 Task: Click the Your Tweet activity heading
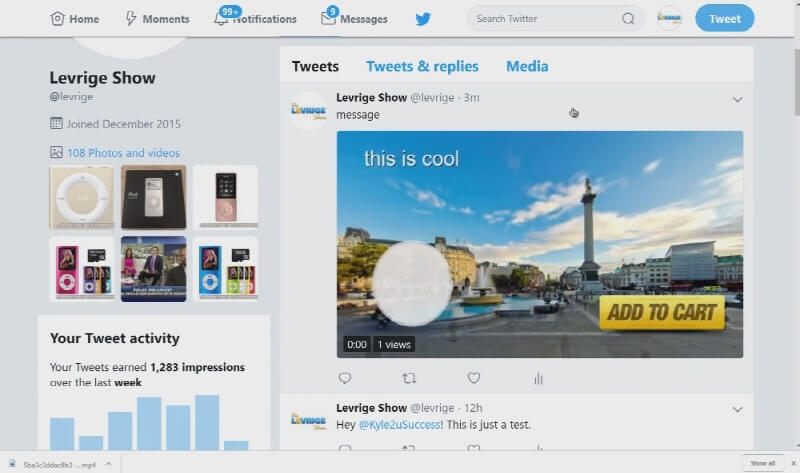115,338
